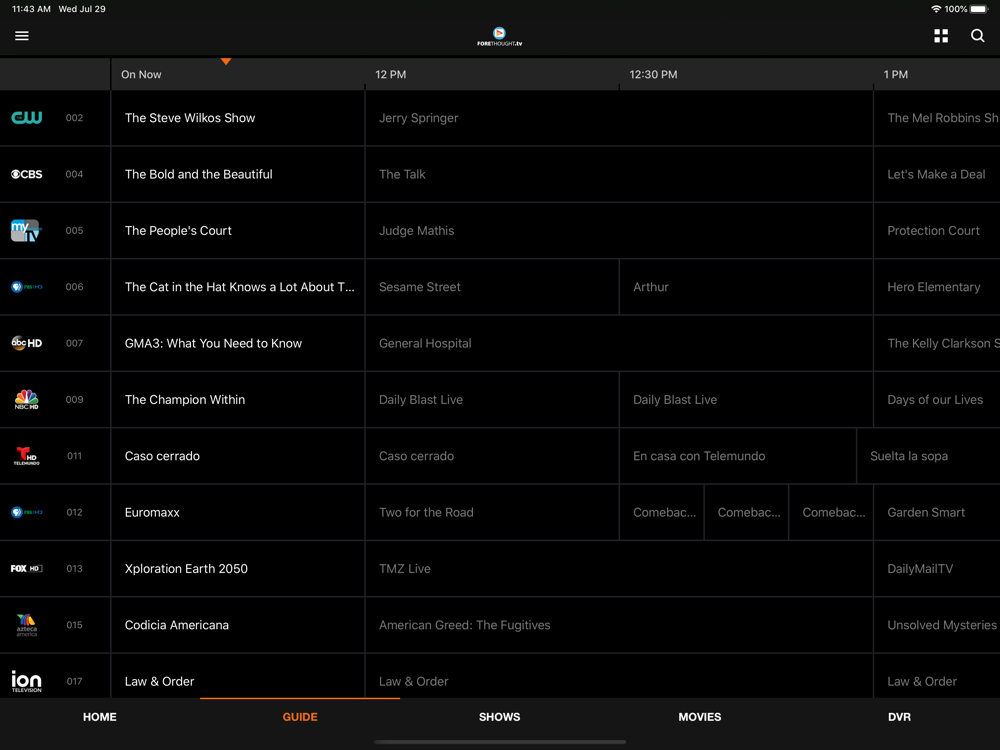Select the Telemundo HD channel logo

27,456
